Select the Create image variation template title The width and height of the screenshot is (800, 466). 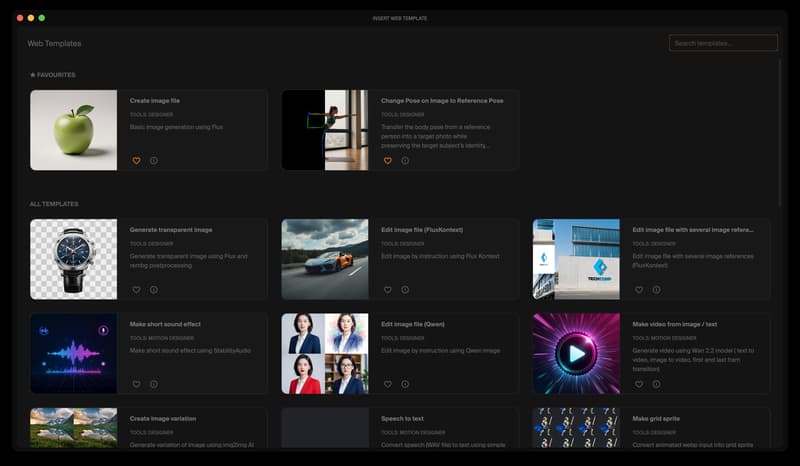coord(163,418)
